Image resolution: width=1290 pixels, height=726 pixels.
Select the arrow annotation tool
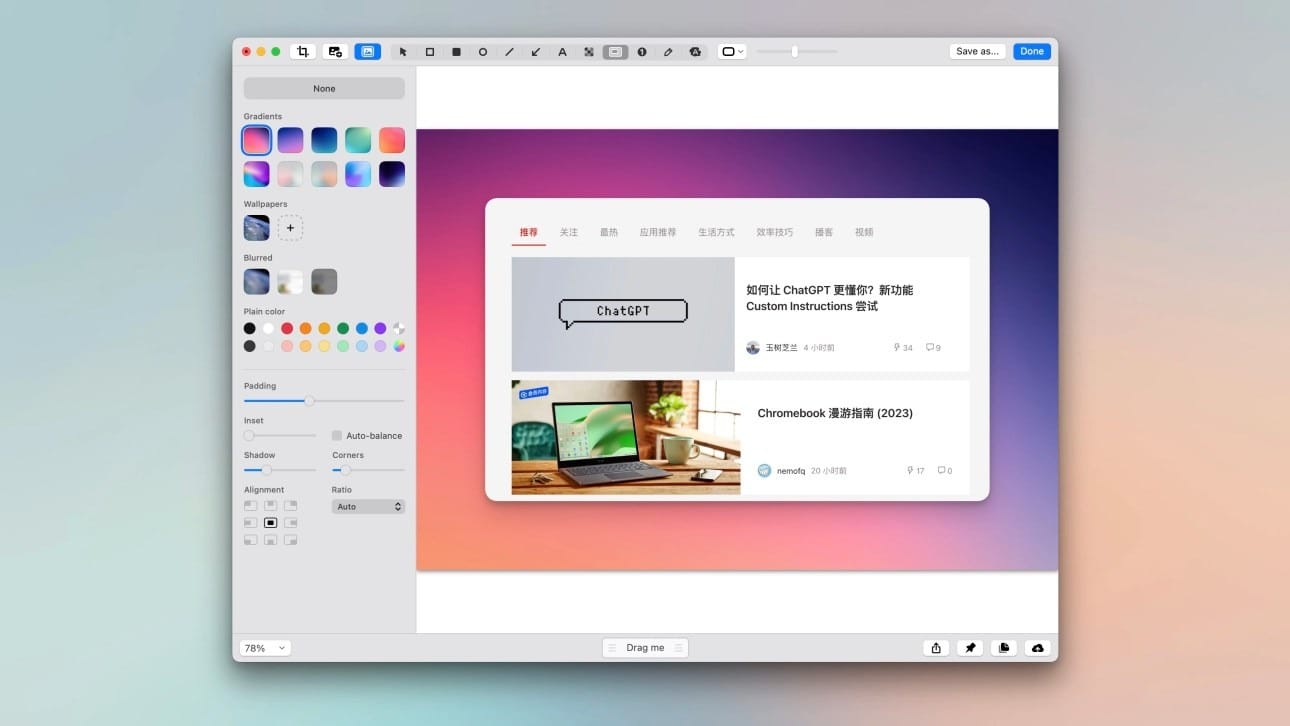tap(536, 52)
